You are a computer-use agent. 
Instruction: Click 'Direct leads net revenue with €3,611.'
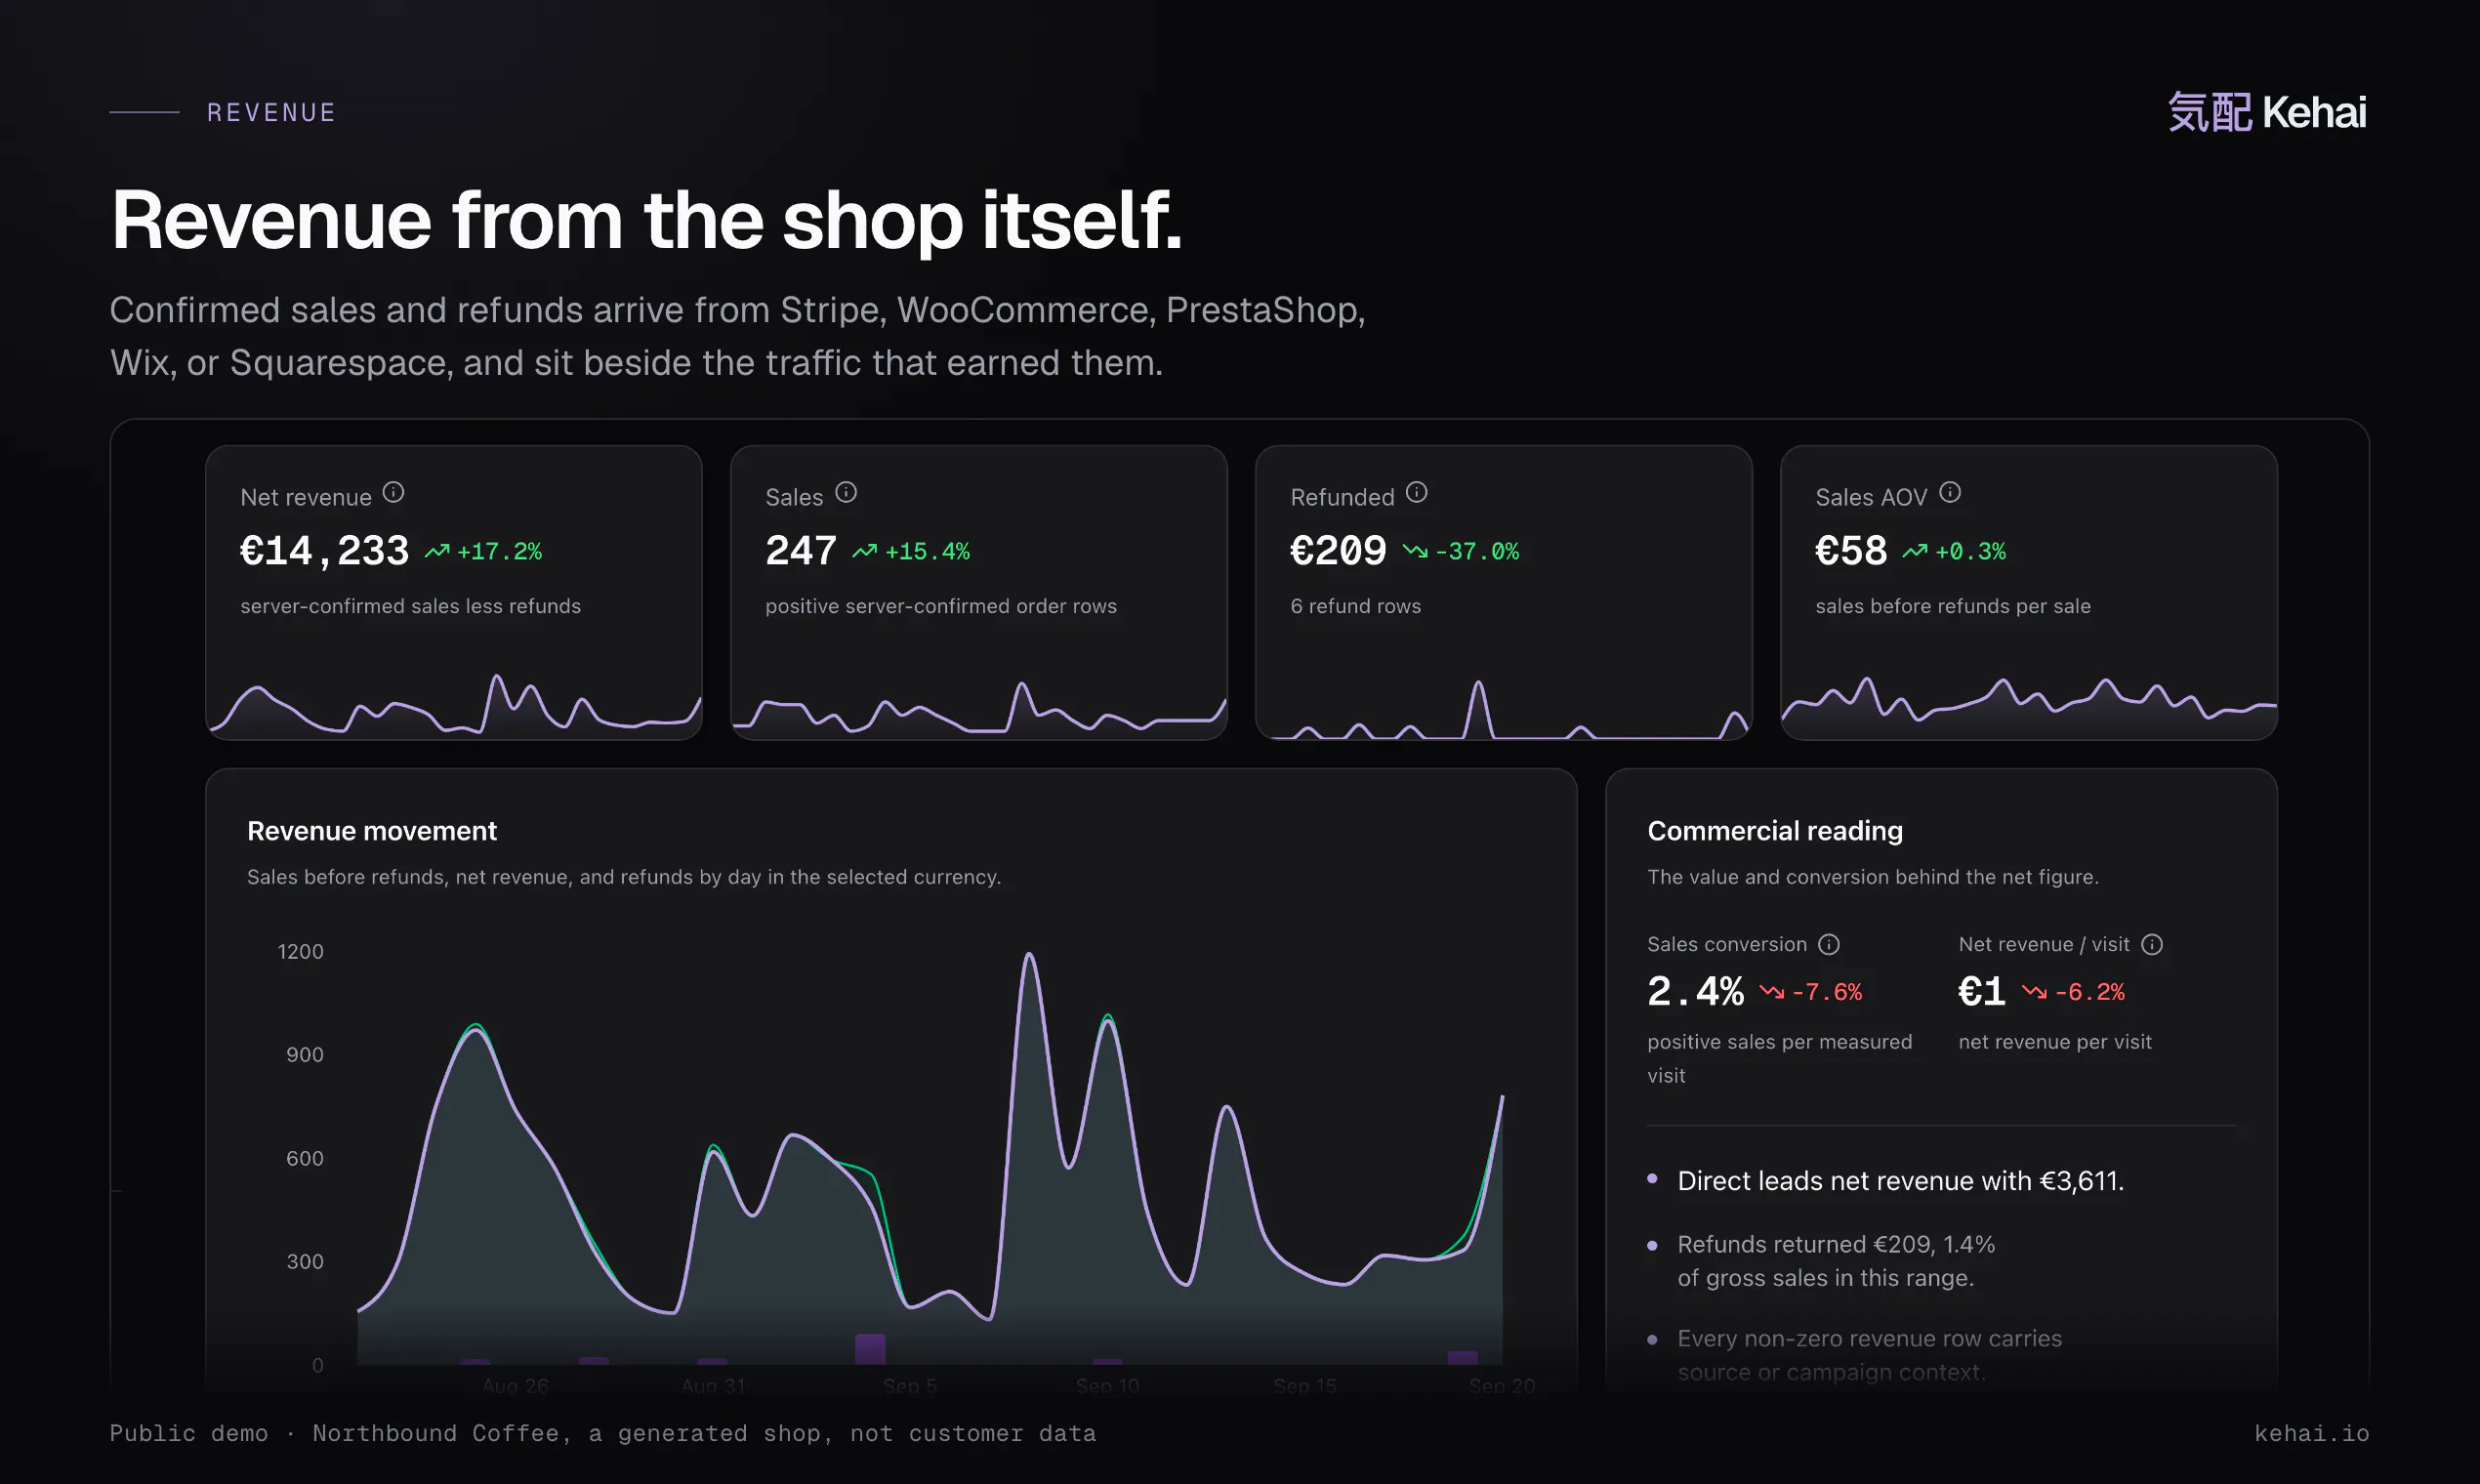(x=1900, y=1181)
